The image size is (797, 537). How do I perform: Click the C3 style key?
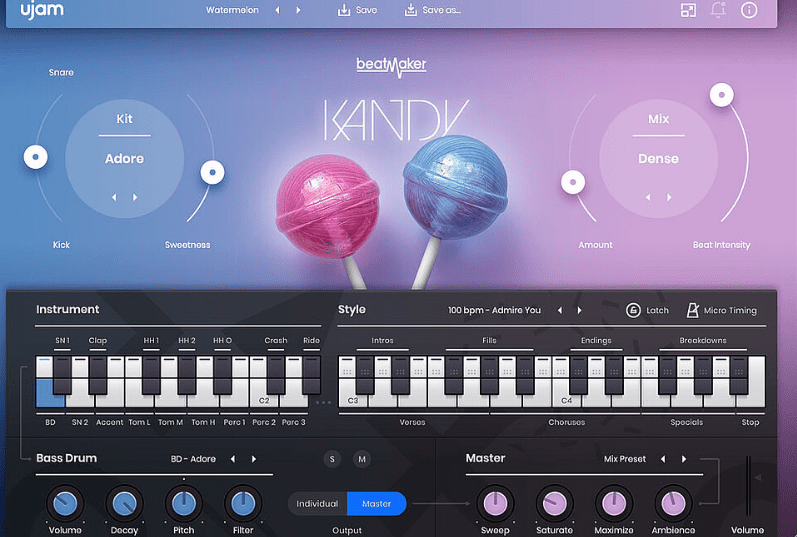(353, 401)
